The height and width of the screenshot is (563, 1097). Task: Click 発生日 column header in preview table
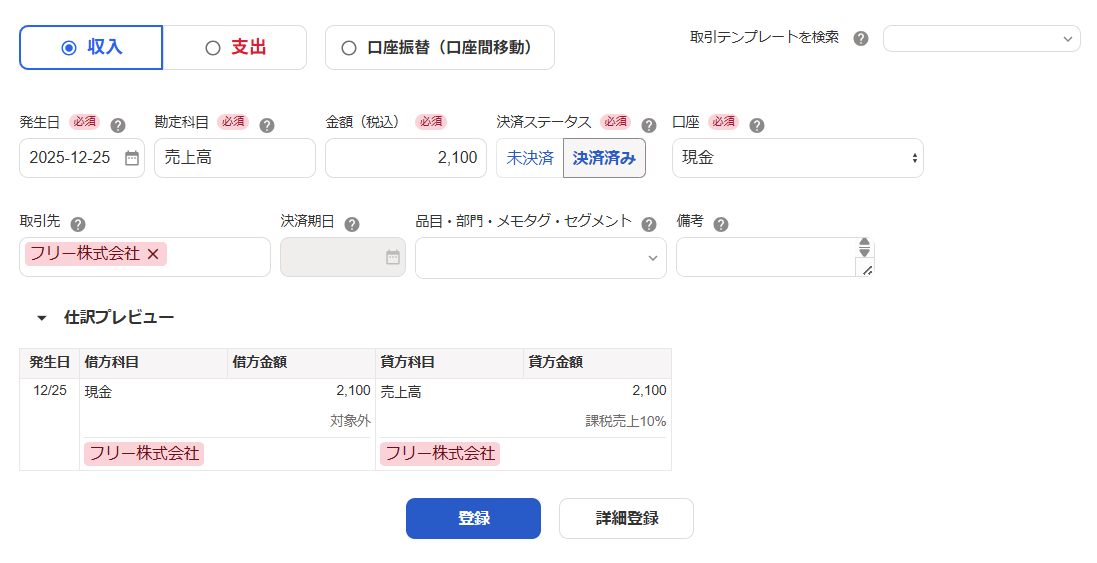[50, 362]
